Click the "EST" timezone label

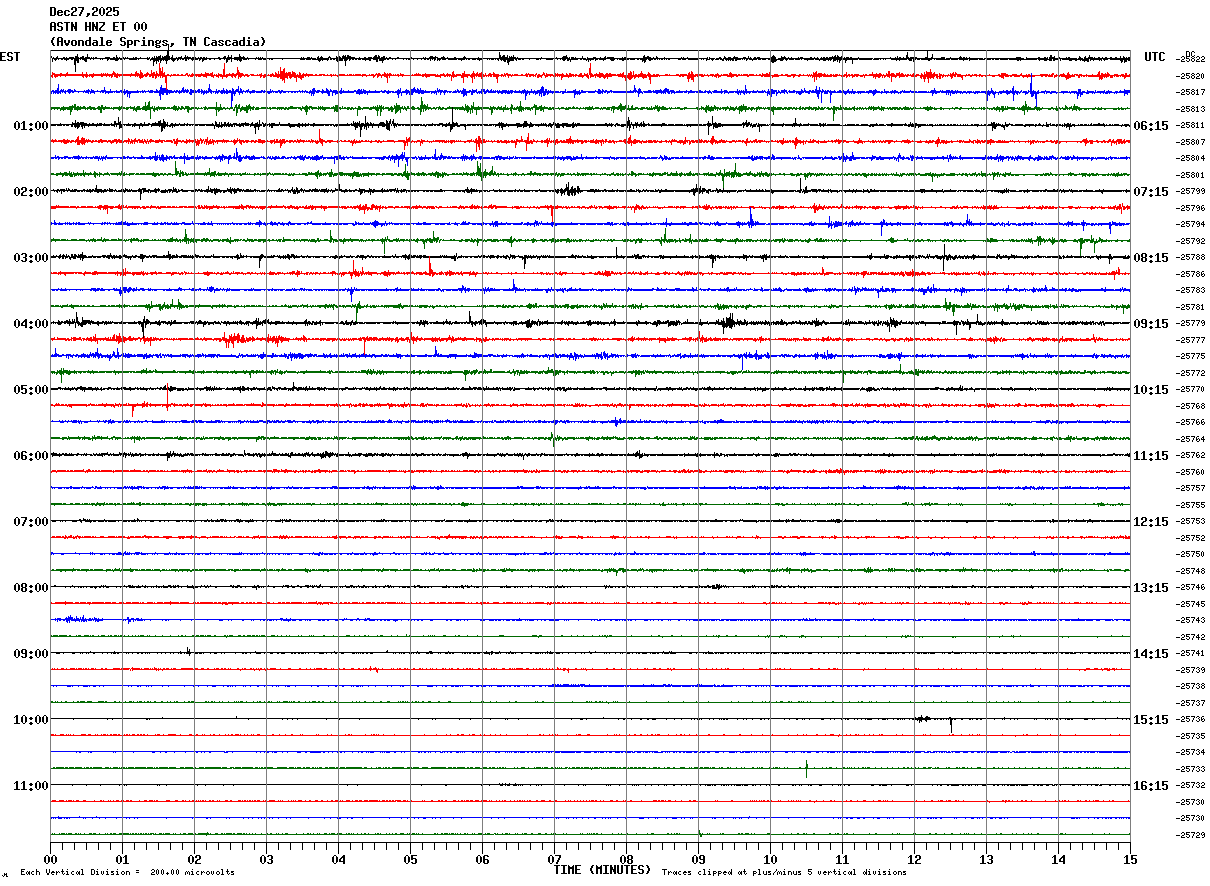[10, 57]
